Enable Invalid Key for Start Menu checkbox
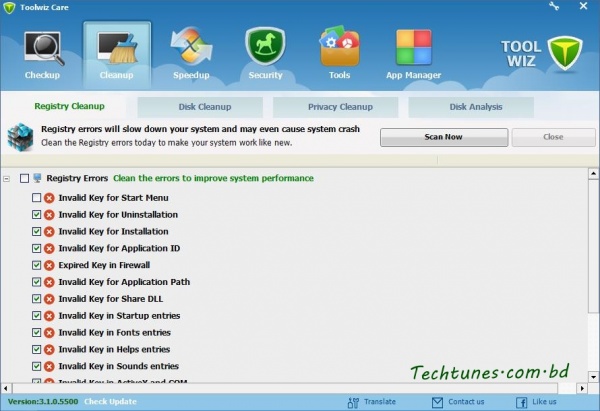Image resolution: width=600 pixels, height=411 pixels. [36, 198]
